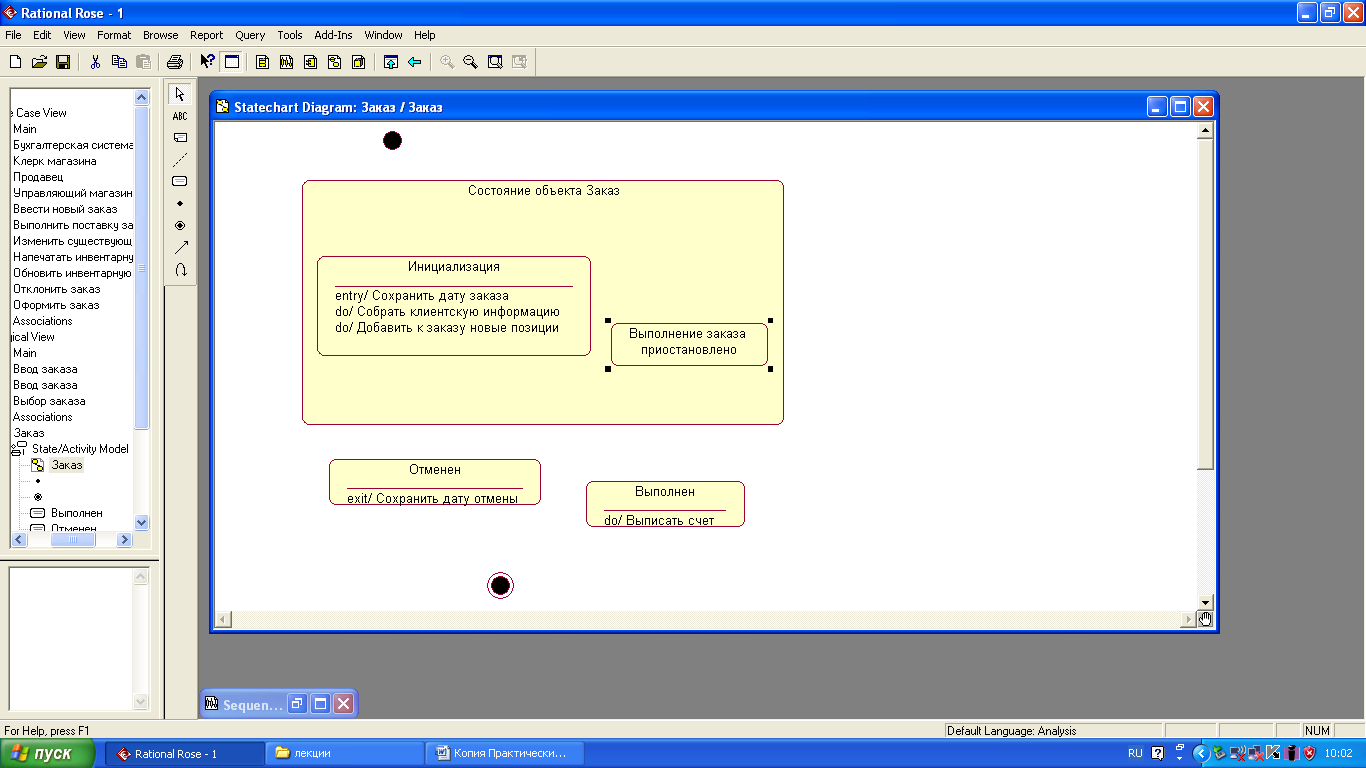Choose the Transition to Self tool

[180, 270]
